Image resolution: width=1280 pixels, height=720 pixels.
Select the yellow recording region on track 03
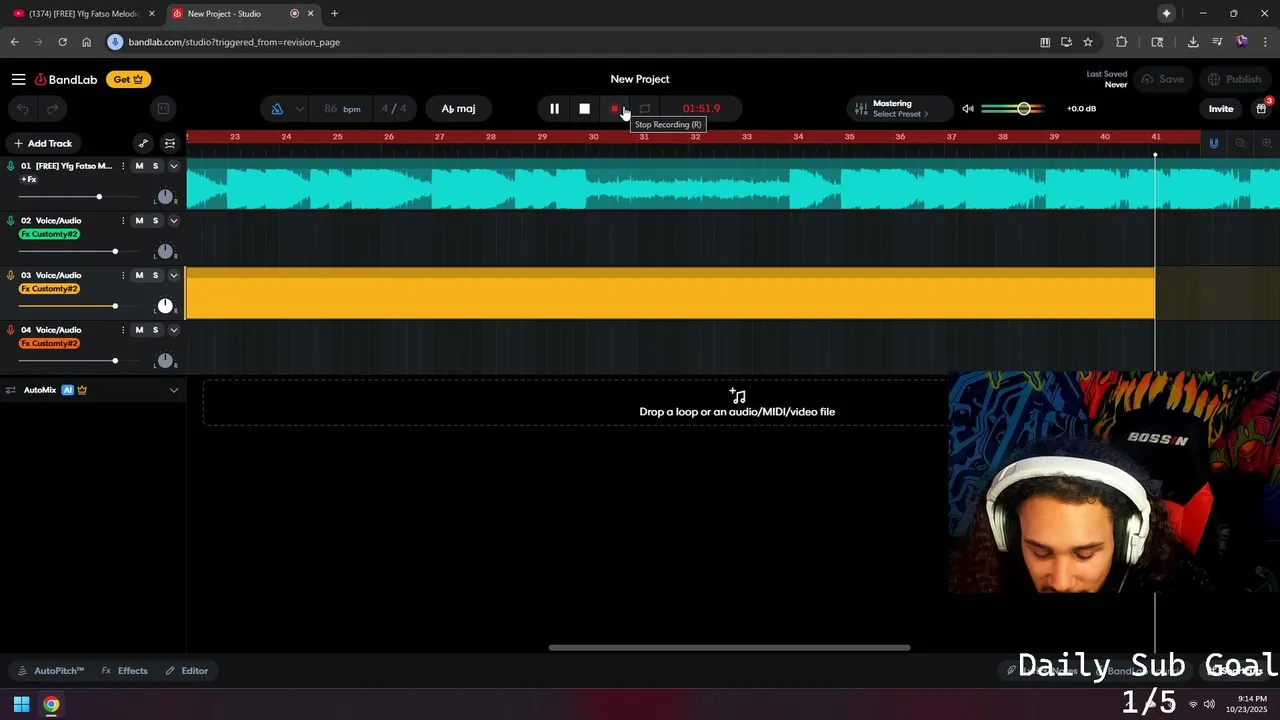[x=670, y=293]
